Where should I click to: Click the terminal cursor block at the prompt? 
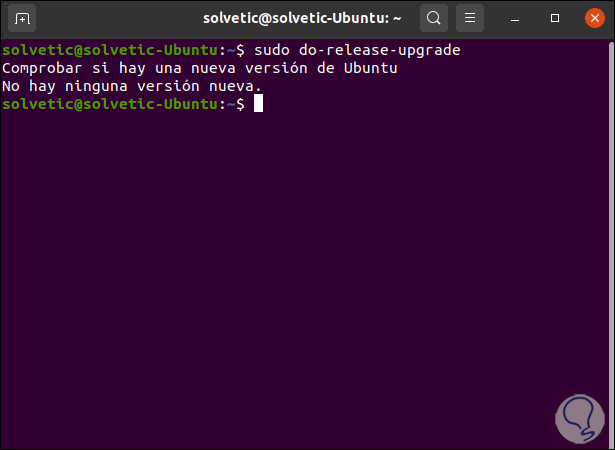point(258,104)
